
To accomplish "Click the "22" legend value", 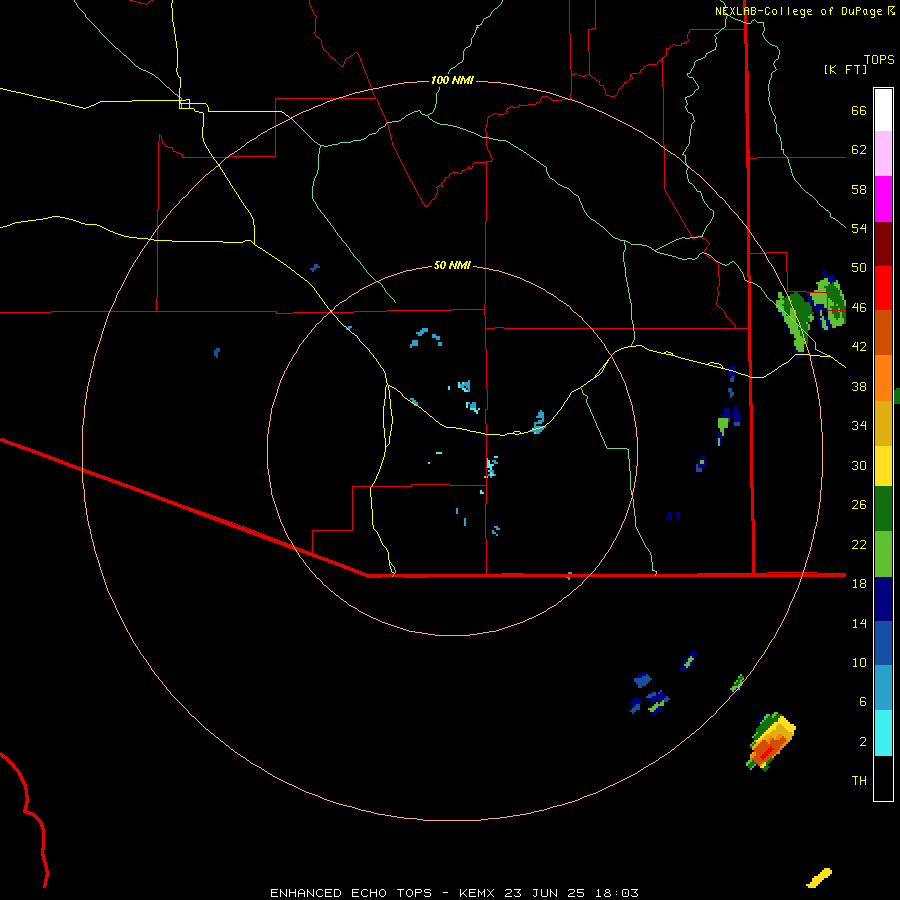I will [859, 544].
